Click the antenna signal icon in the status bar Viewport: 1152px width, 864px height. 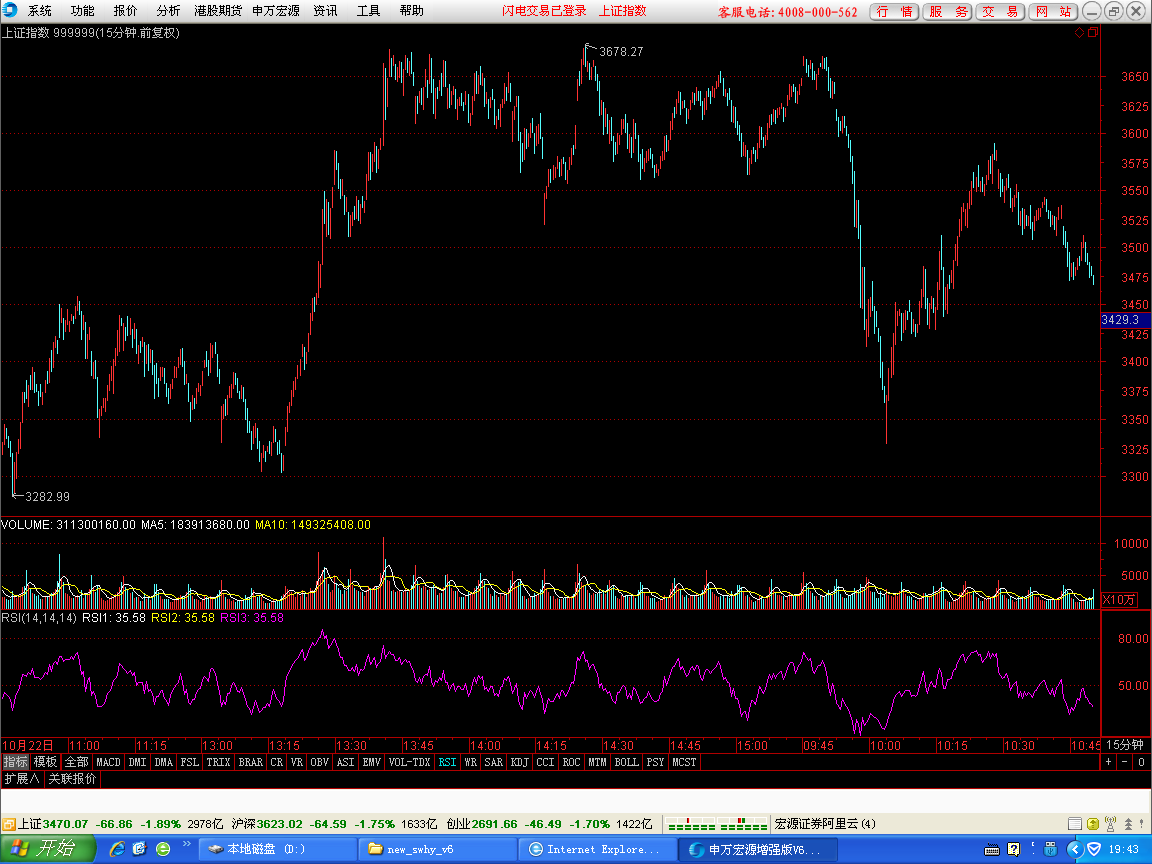tap(1110, 824)
